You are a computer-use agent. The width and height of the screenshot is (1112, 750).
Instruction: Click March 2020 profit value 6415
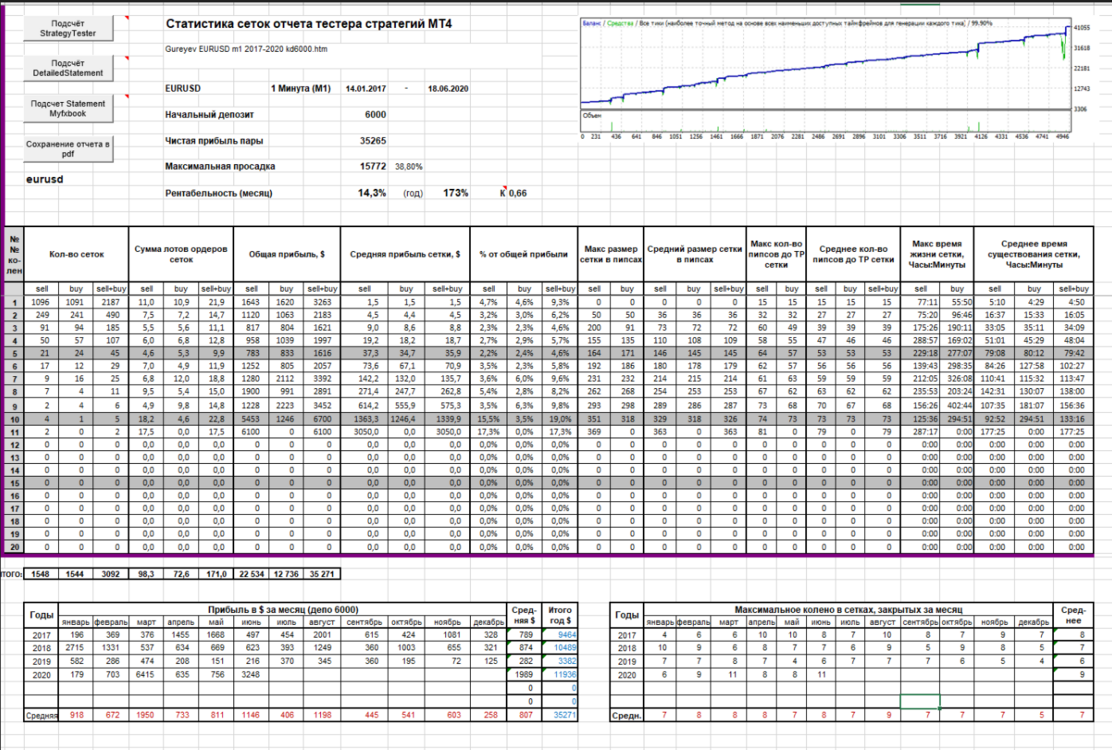145,674
